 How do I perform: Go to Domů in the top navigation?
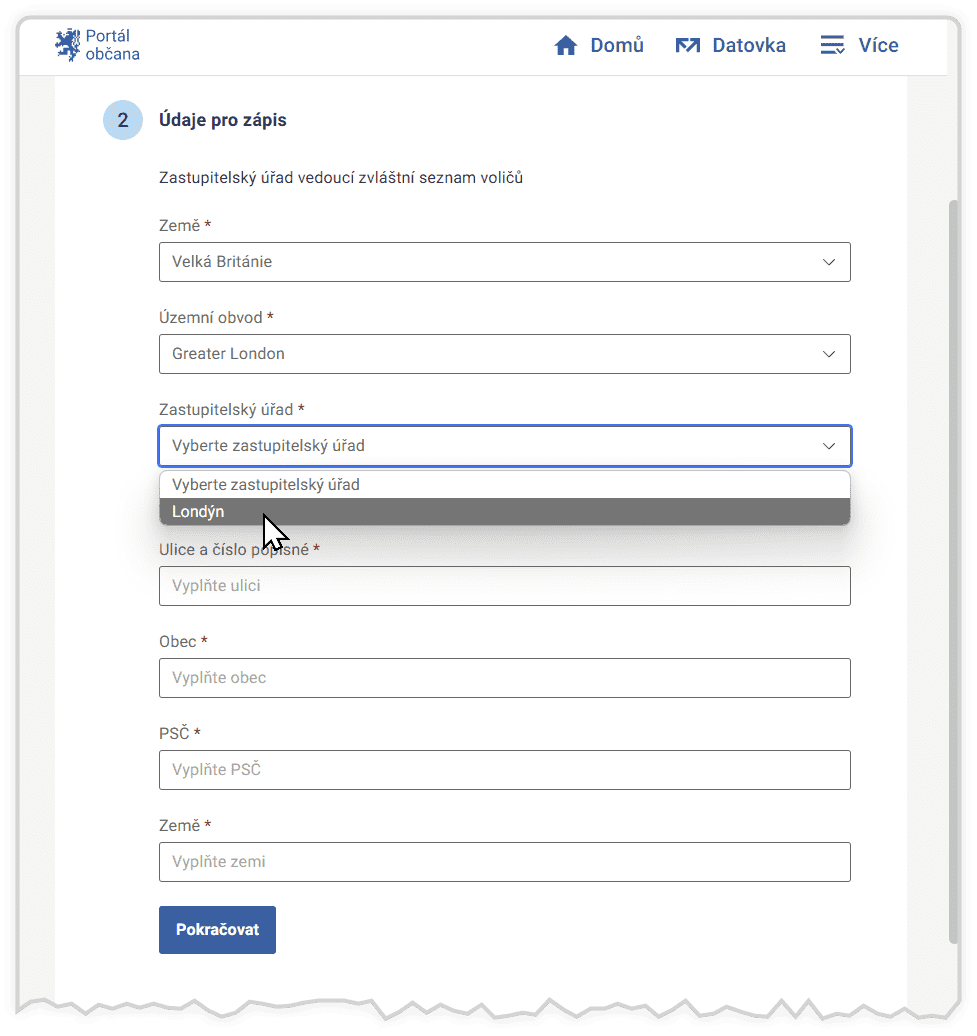tap(617, 46)
